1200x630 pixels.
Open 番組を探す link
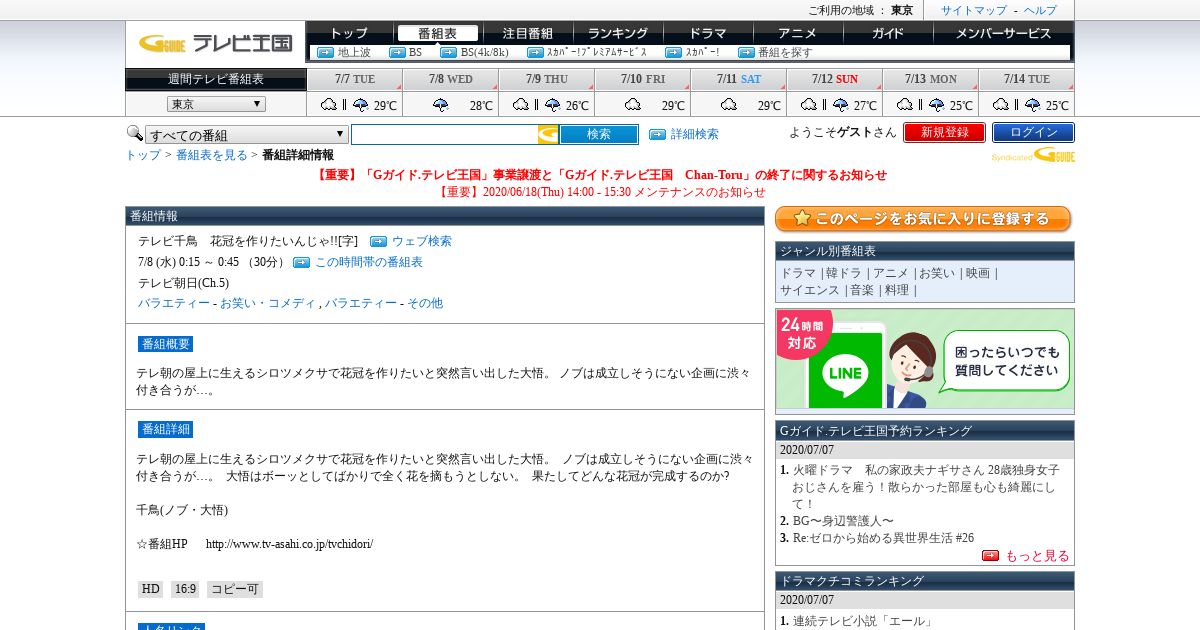click(x=785, y=52)
